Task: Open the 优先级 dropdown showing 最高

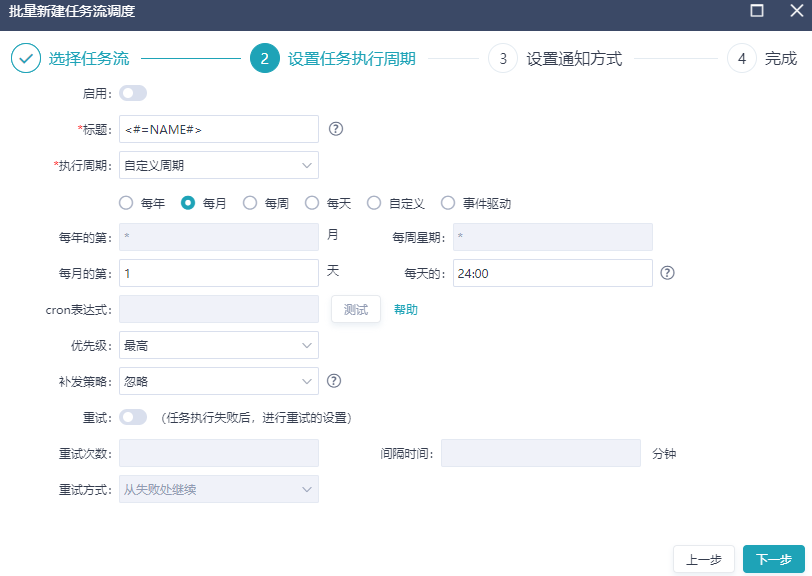Action: click(218, 345)
